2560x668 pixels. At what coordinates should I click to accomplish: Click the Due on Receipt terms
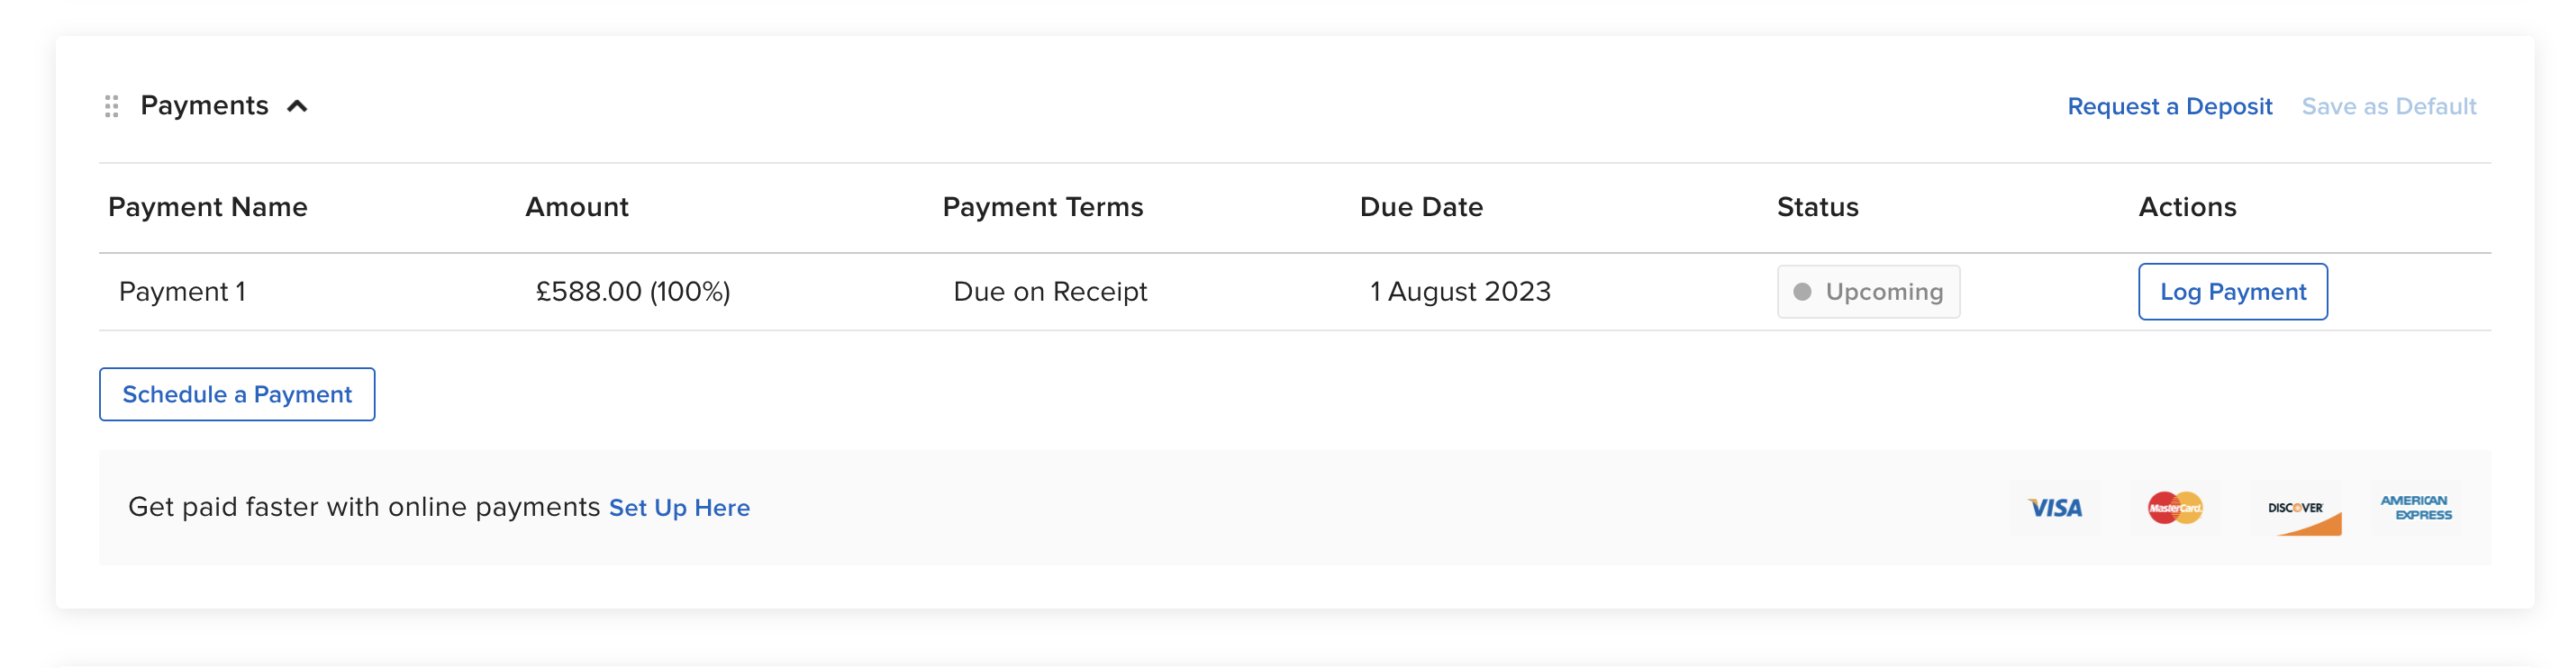[1050, 292]
